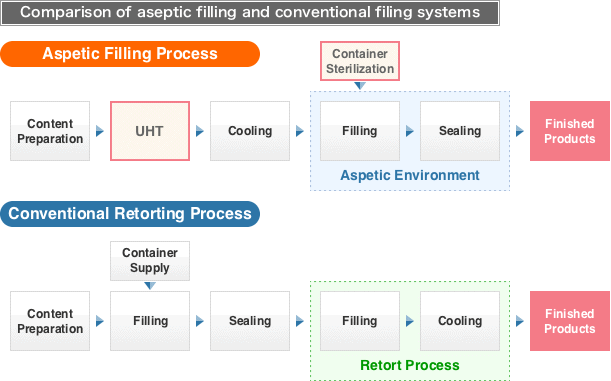Image resolution: width=611 pixels, height=381 pixels.
Task: Click the orange Aspetic Filling Process heading
Action: coord(130,54)
